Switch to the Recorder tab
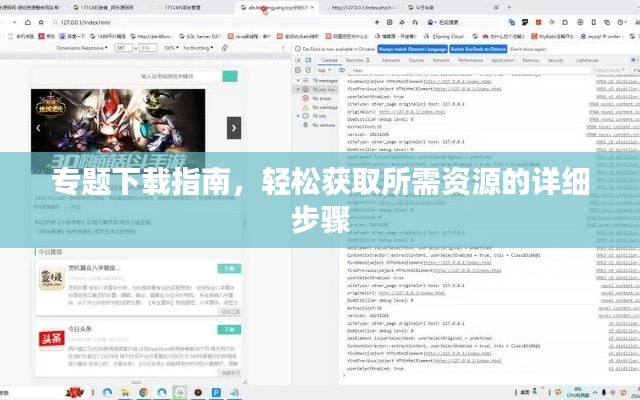This screenshot has height=400, width=640. pos(358,60)
